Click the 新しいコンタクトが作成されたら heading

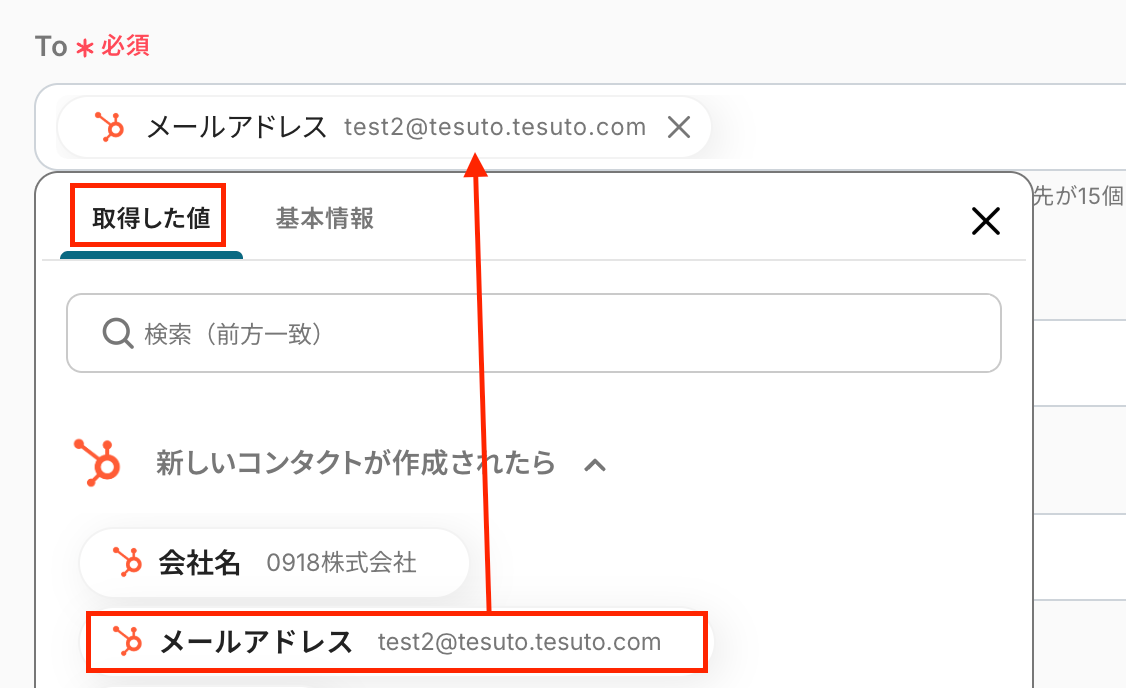[355, 463]
